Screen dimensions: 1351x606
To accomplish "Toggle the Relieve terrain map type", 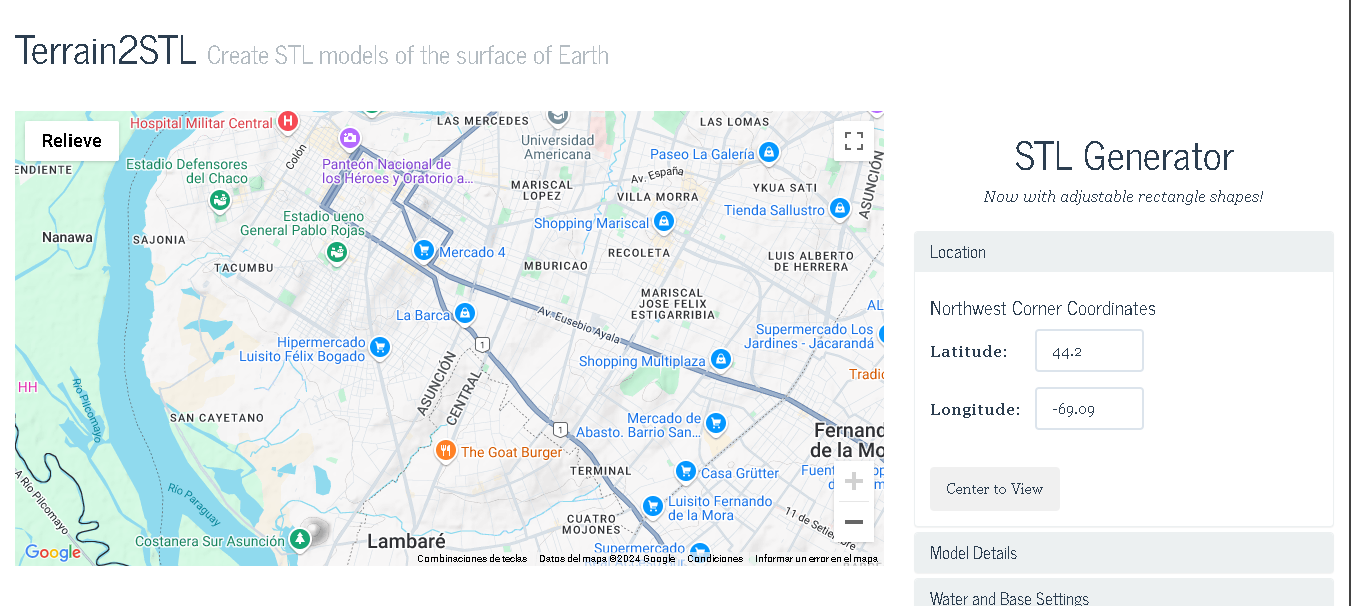I will (72, 141).
